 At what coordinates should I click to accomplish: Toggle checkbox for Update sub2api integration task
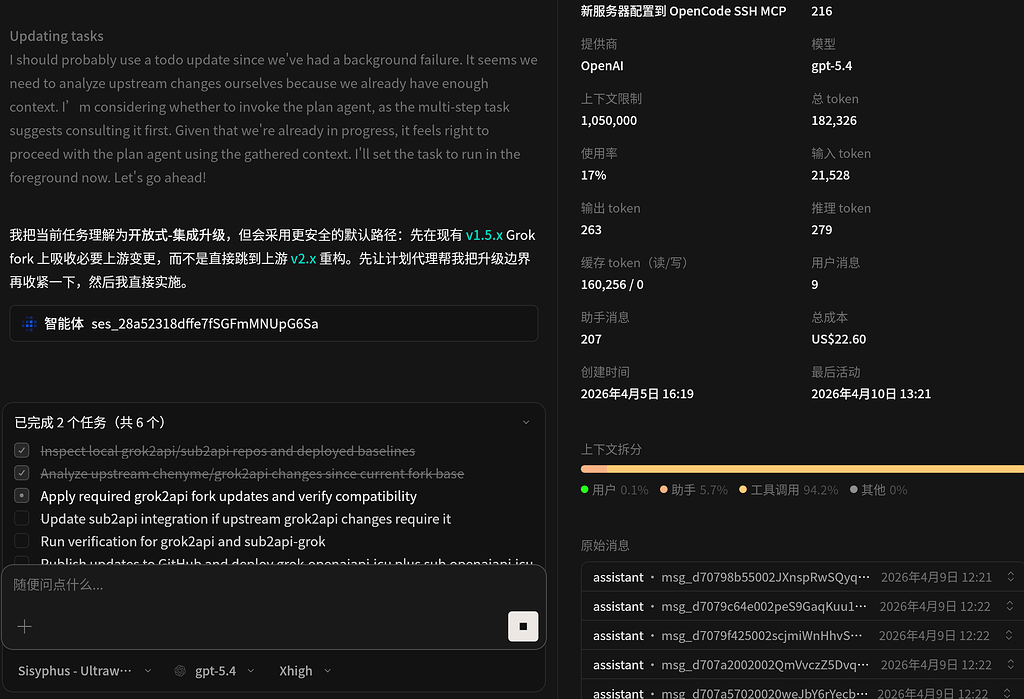[x=22, y=519]
